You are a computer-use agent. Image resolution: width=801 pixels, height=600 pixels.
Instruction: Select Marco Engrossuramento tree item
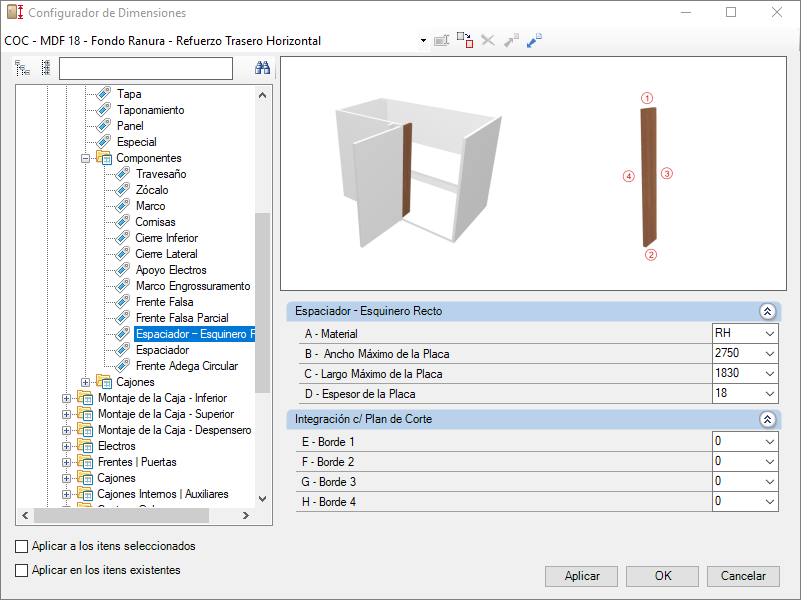point(193,286)
